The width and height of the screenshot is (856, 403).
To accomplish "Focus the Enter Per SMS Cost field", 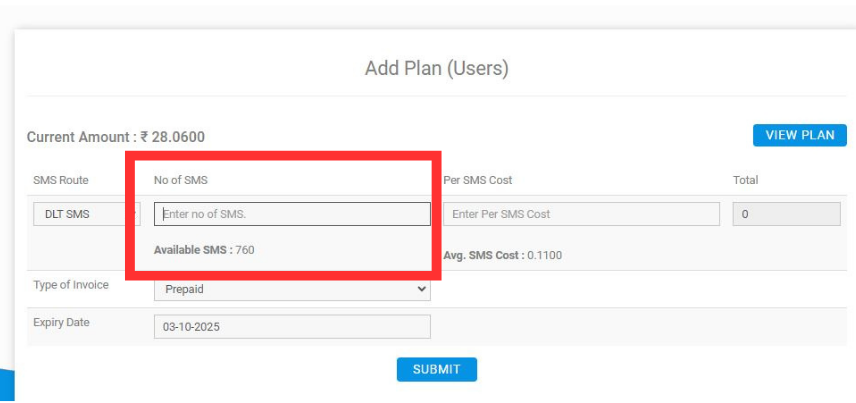I will point(581,214).
